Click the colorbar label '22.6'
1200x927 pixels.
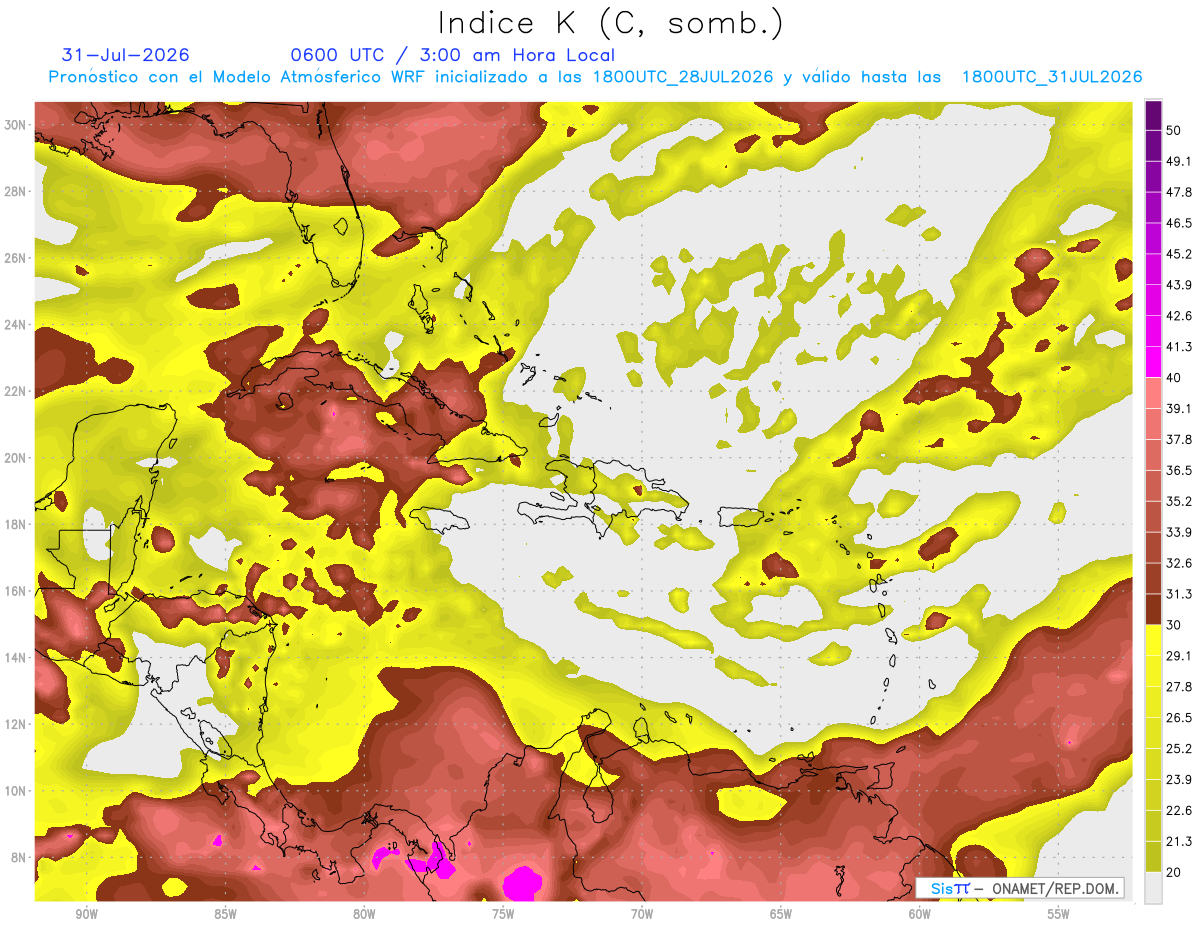(x=1179, y=810)
